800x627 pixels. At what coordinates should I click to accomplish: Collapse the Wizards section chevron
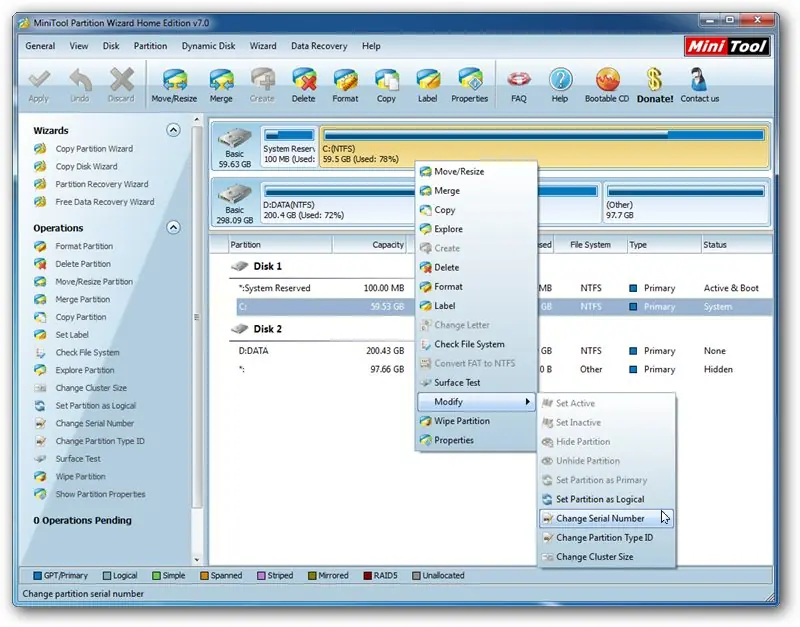[x=173, y=131]
